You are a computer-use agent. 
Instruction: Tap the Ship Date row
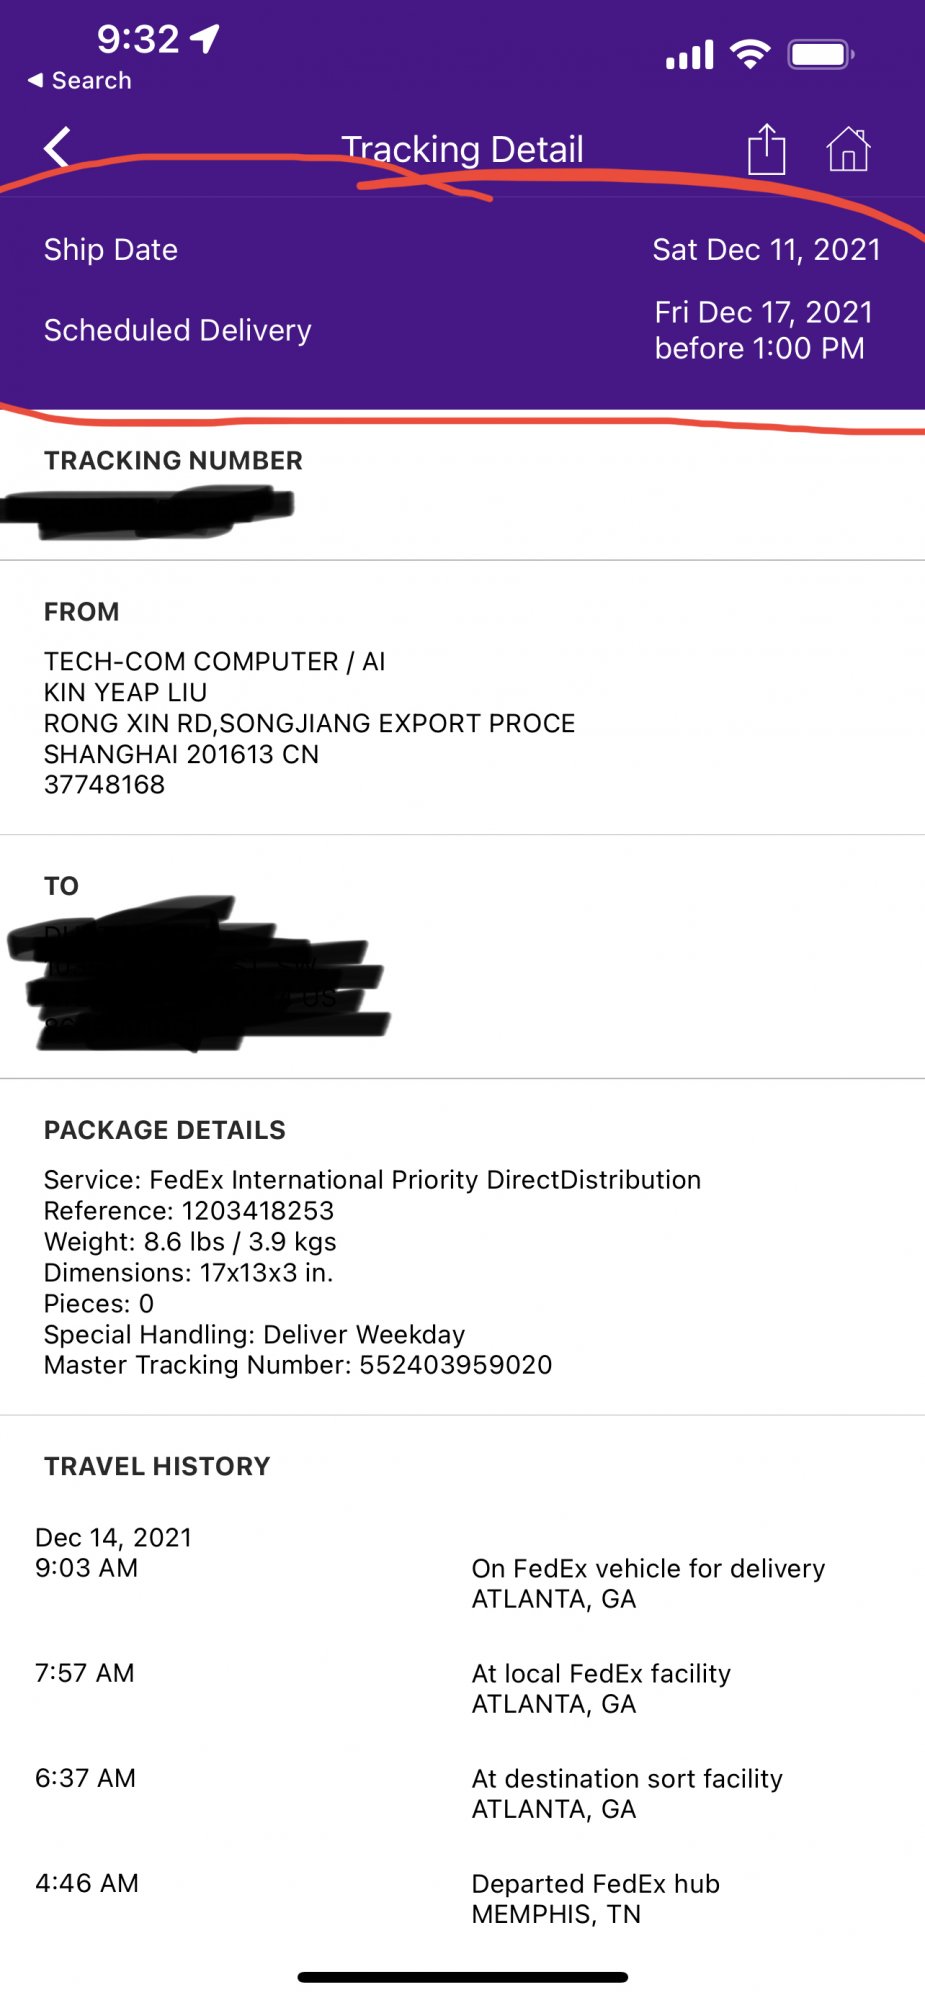pos(462,250)
